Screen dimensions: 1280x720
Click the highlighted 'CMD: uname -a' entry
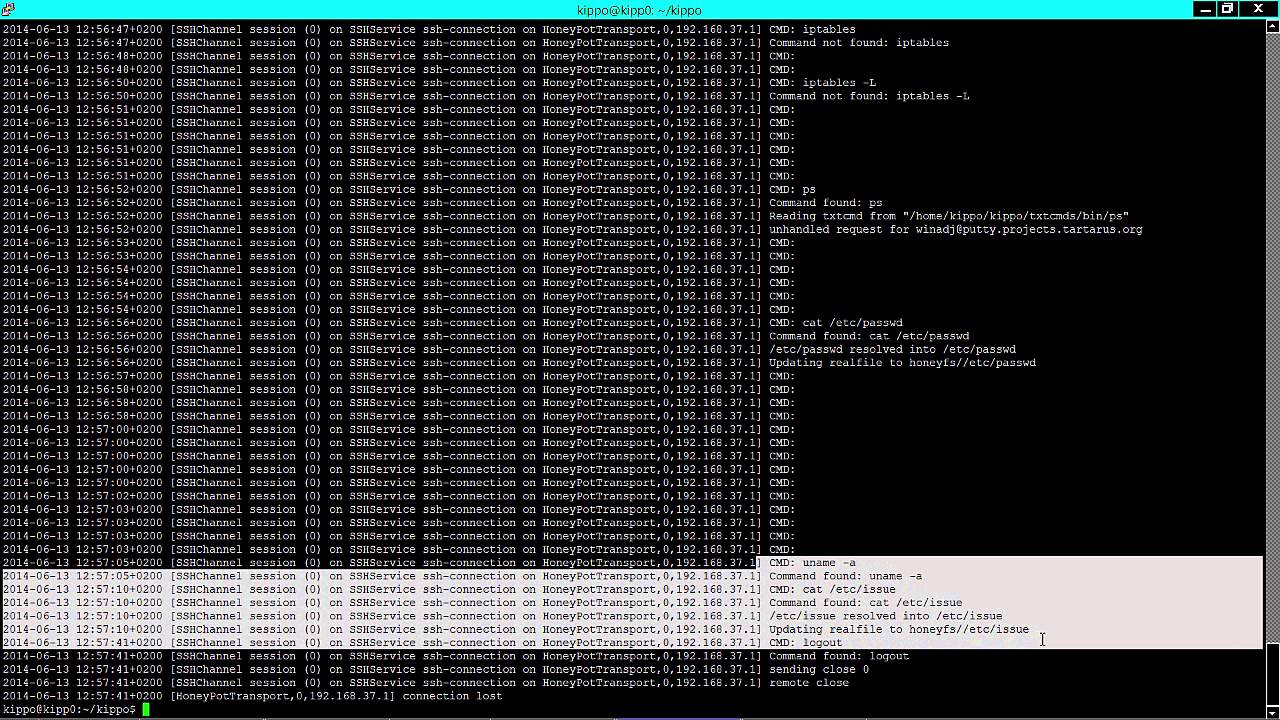pos(812,563)
